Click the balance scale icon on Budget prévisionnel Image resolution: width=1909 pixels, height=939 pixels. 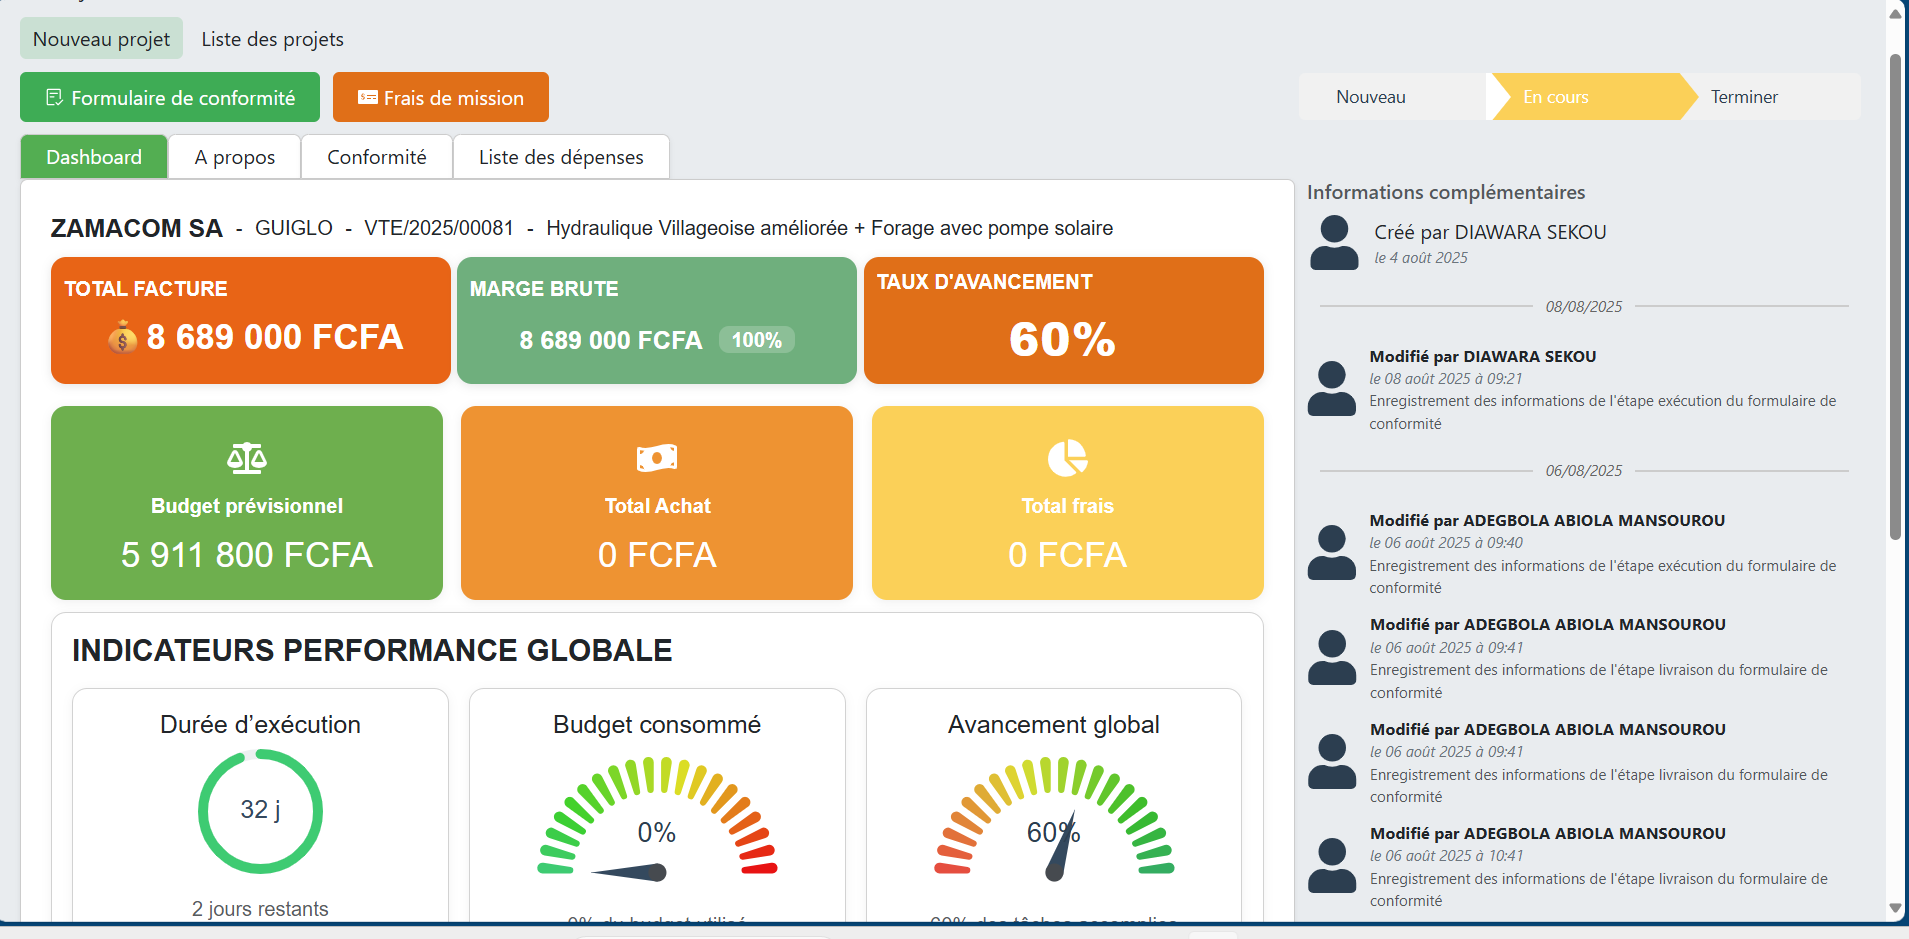(x=246, y=459)
